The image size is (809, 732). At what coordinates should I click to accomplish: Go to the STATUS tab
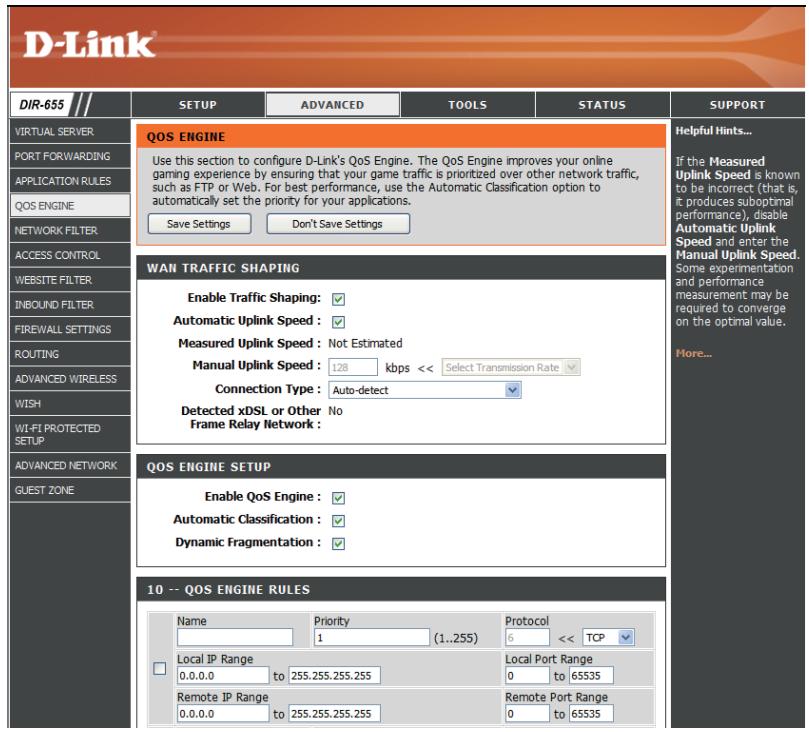[x=602, y=105]
